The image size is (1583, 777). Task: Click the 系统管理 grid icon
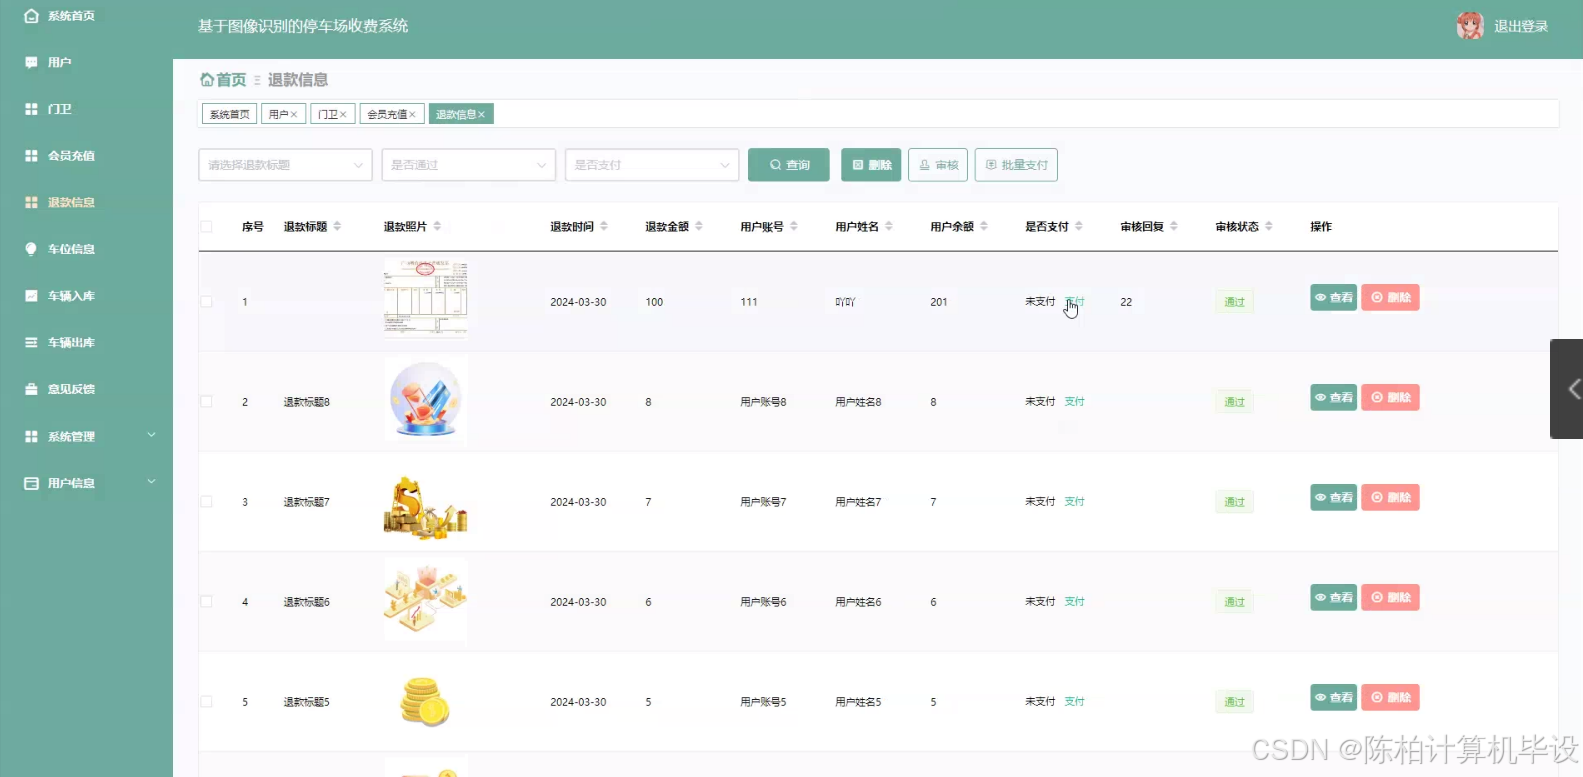[31, 436]
